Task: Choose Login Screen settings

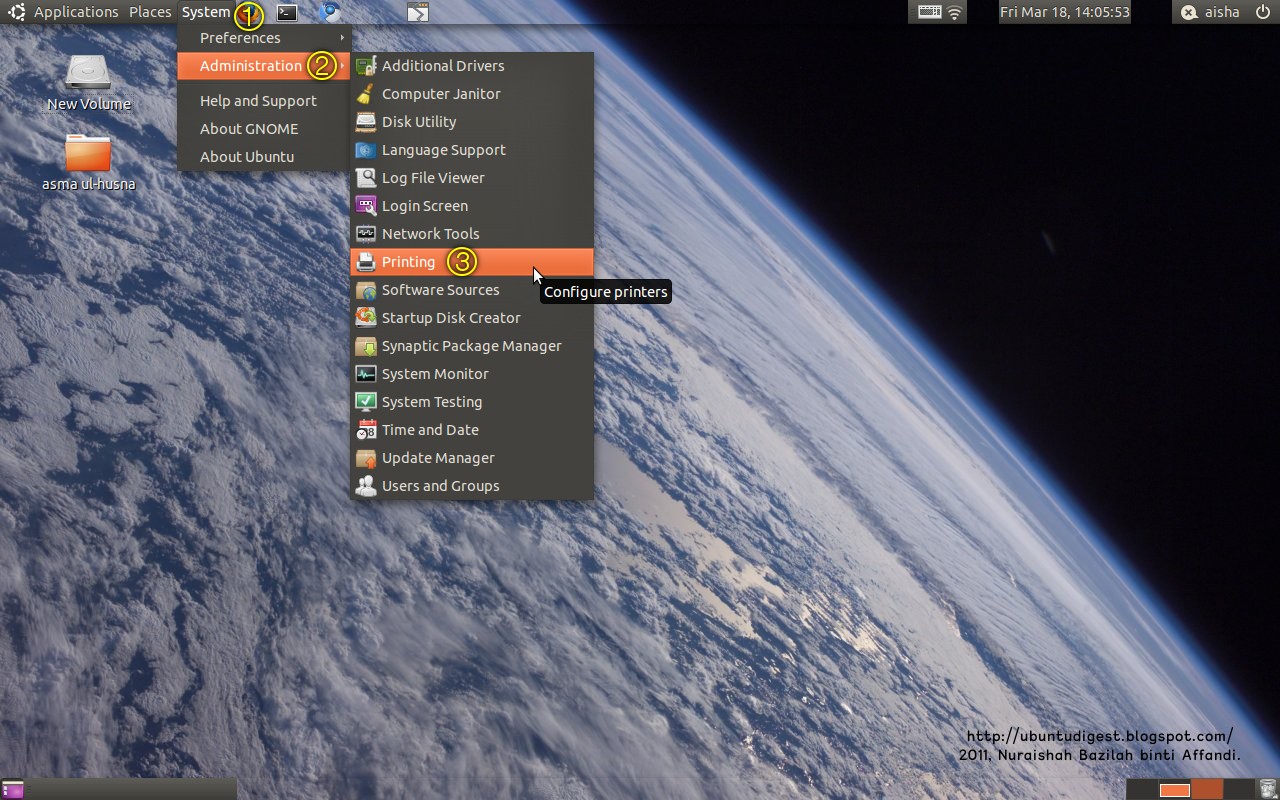Action: coord(472,206)
